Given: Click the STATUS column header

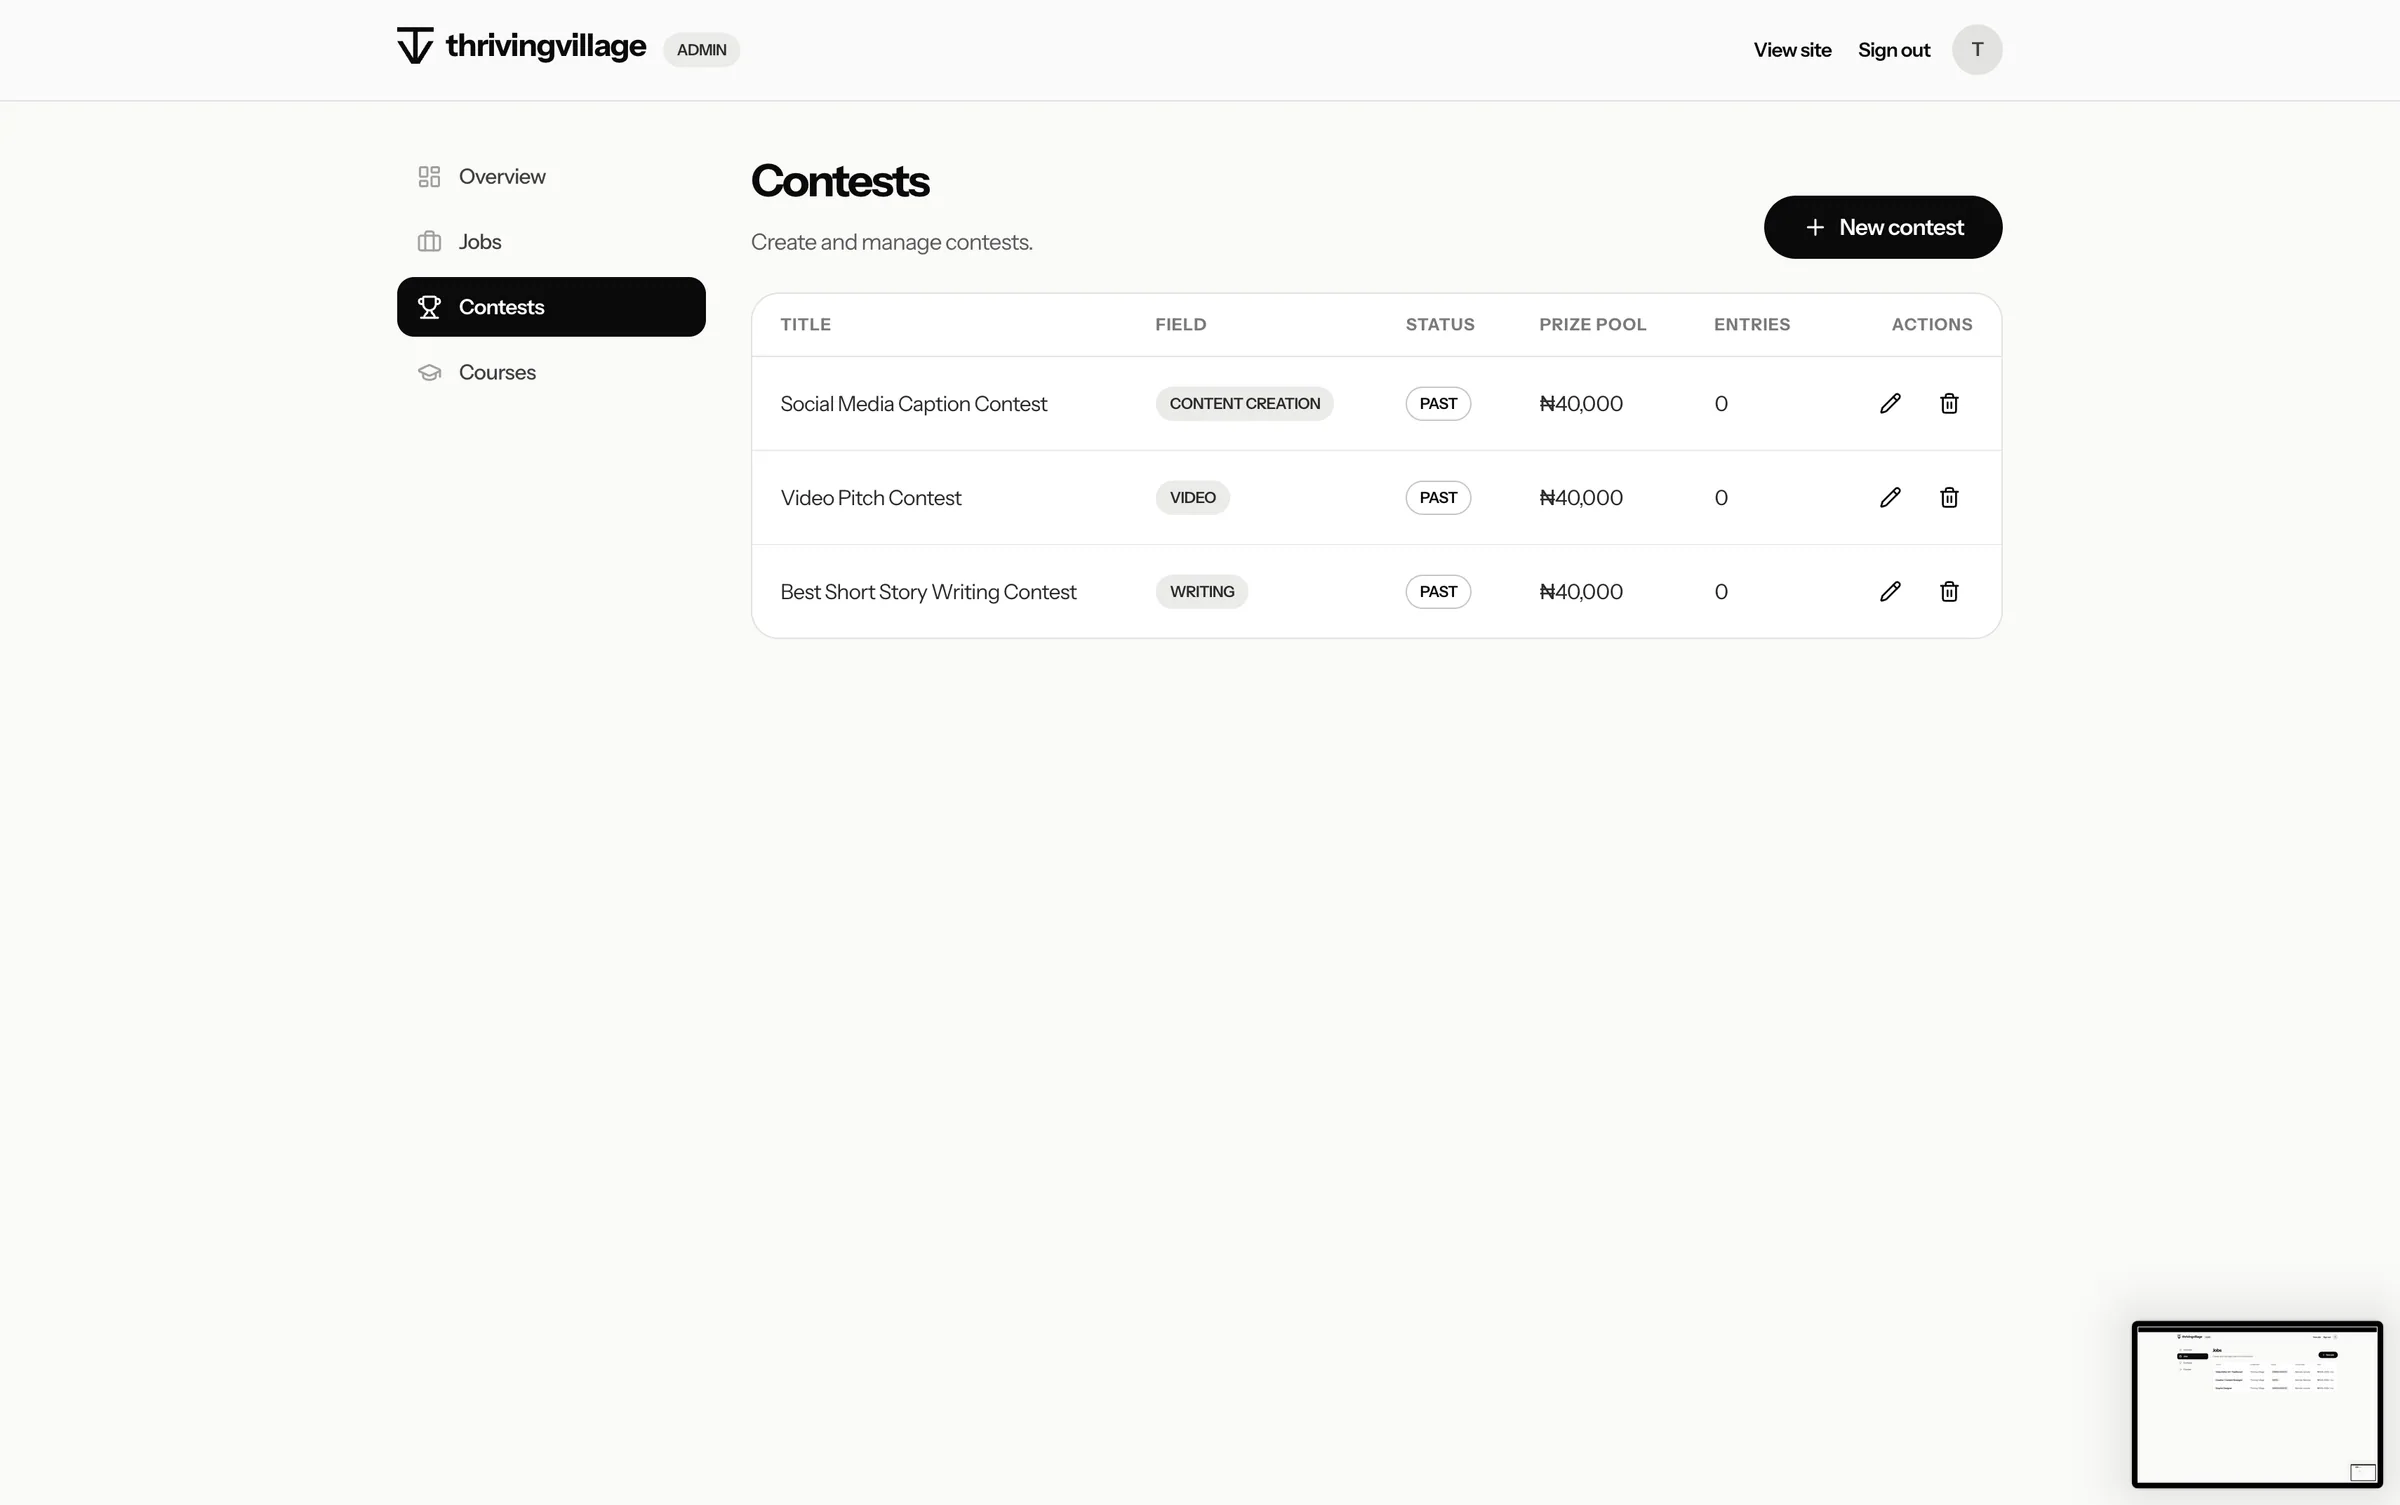Looking at the screenshot, I should [x=1440, y=324].
